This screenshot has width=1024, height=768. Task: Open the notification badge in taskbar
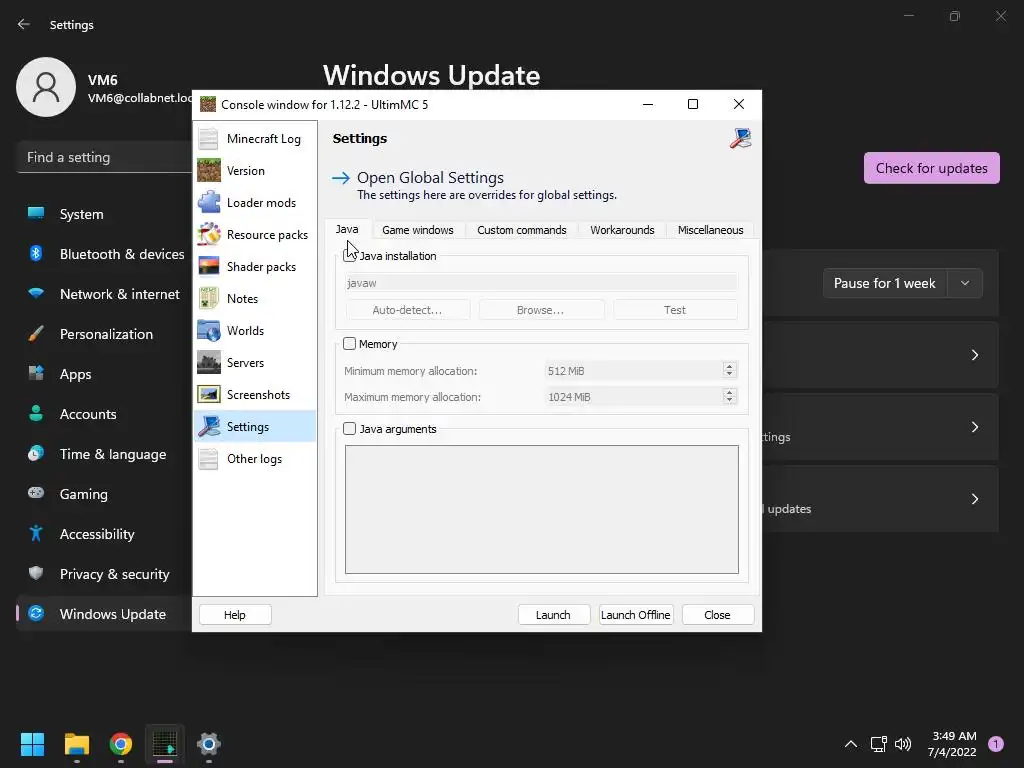[996, 744]
